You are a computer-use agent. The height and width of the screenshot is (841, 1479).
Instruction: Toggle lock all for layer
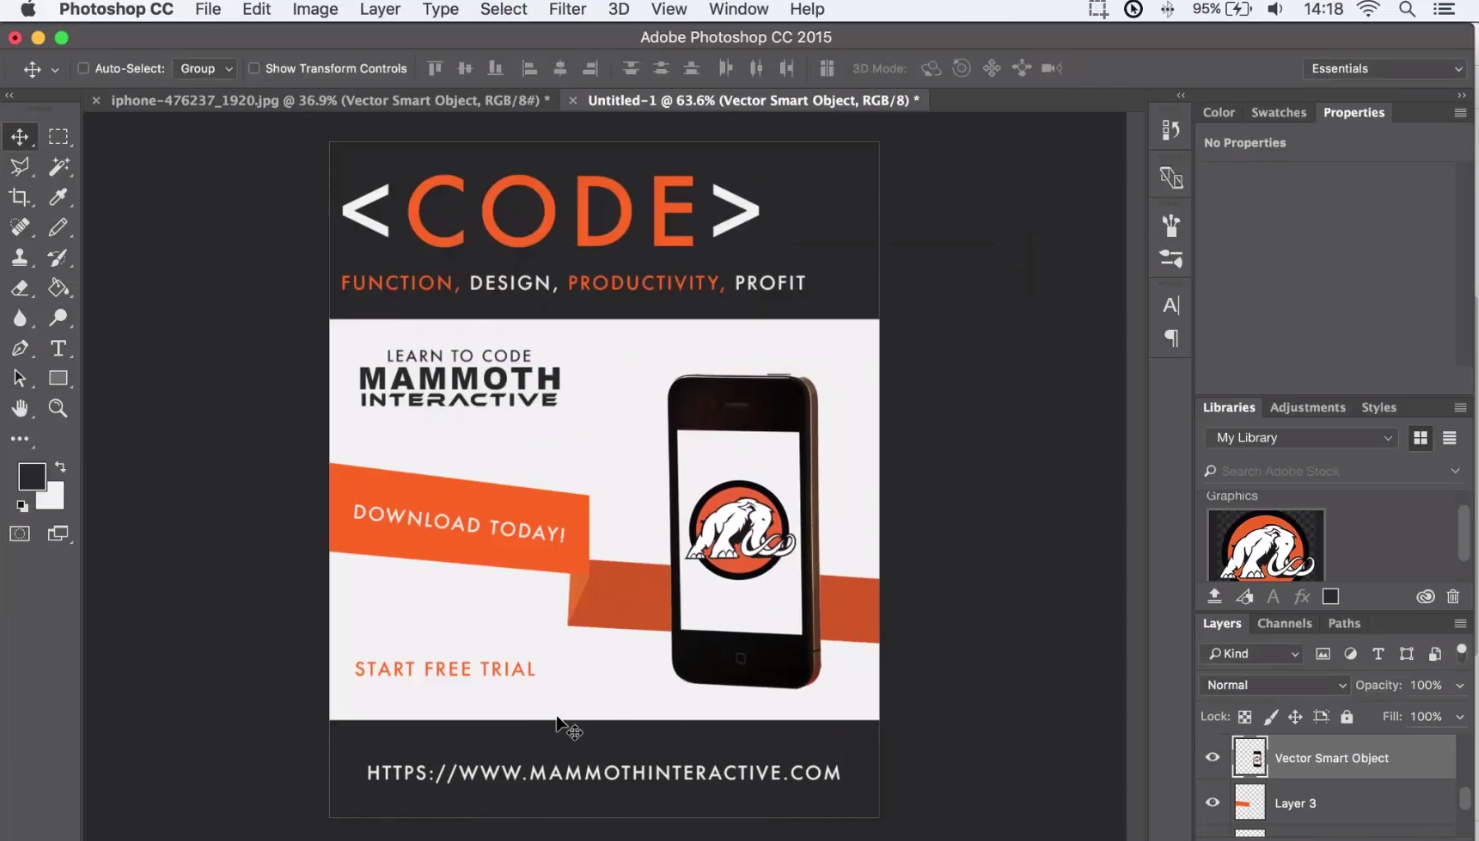[1347, 717]
